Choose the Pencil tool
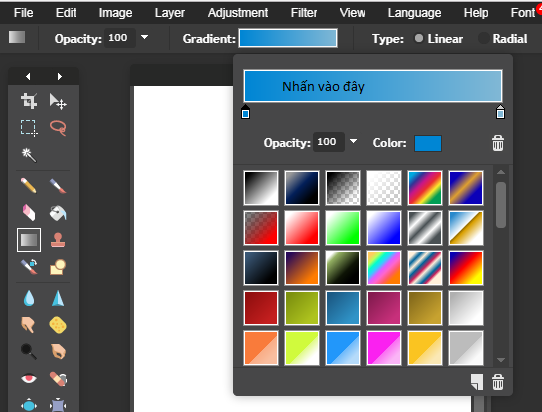This screenshot has width=542, height=412. coord(29,186)
